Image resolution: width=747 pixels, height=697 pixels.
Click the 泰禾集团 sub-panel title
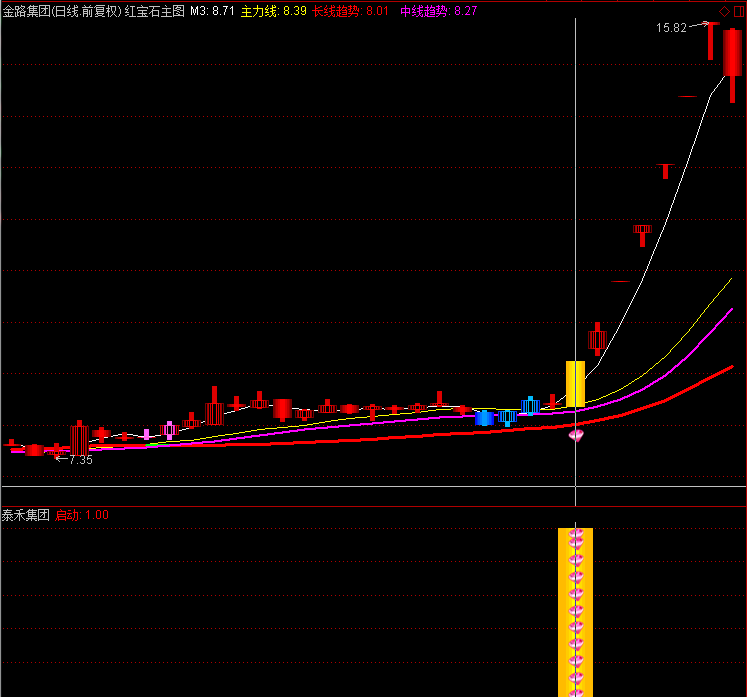(26, 515)
